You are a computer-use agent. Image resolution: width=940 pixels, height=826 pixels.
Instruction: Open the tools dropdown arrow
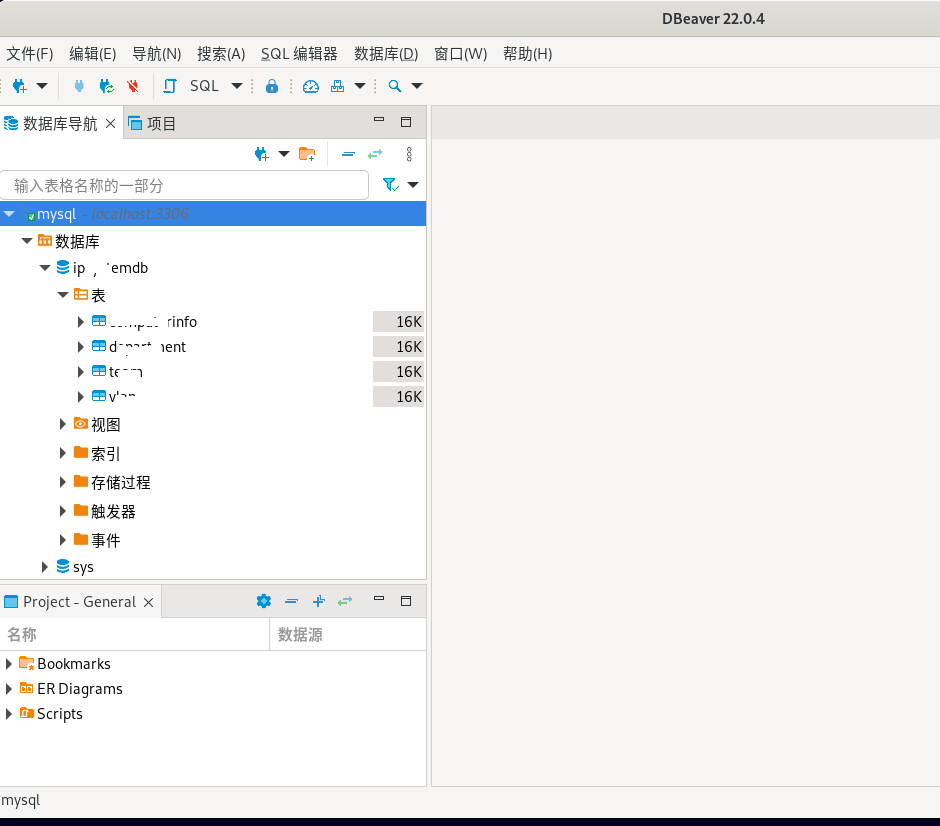point(360,86)
